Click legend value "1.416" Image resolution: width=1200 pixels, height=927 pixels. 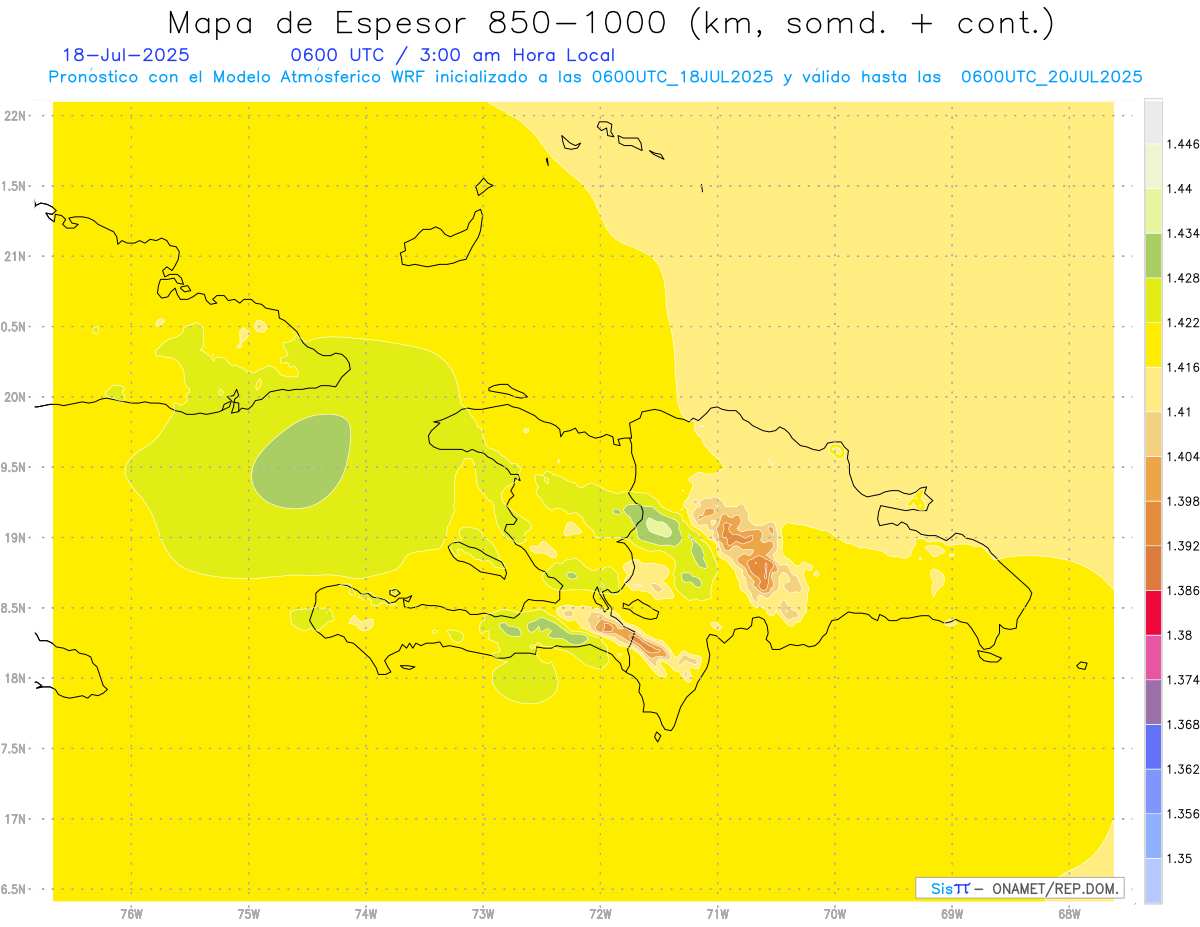point(1185,367)
